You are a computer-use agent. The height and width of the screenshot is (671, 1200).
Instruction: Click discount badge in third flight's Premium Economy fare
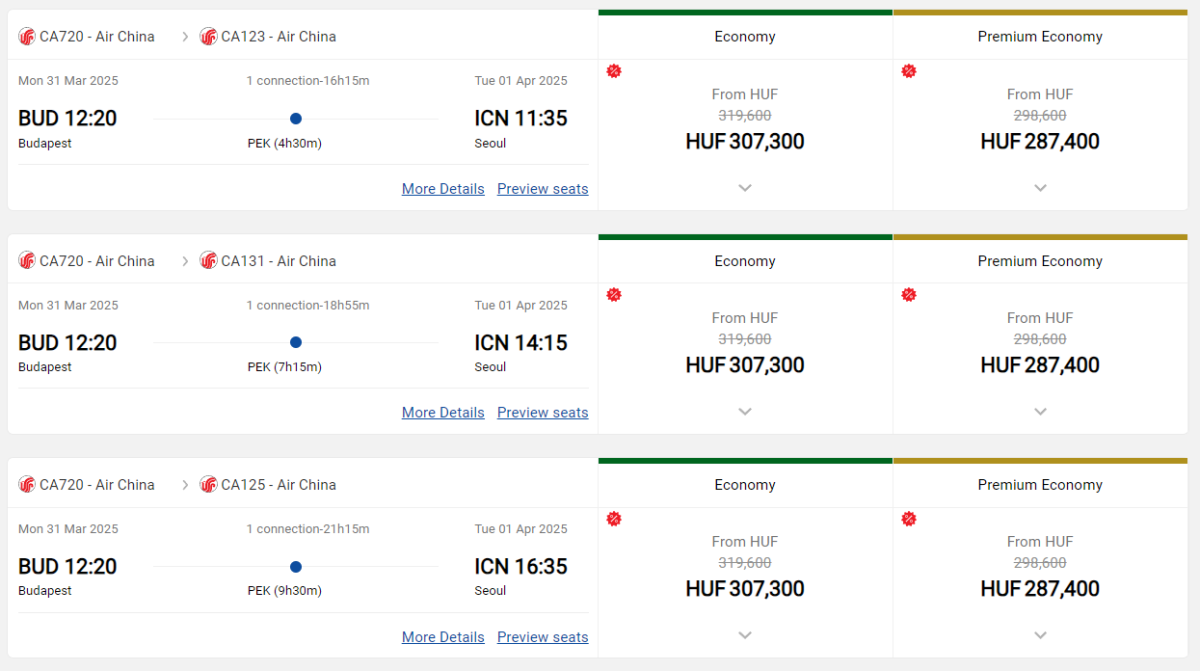coord(909,519)
